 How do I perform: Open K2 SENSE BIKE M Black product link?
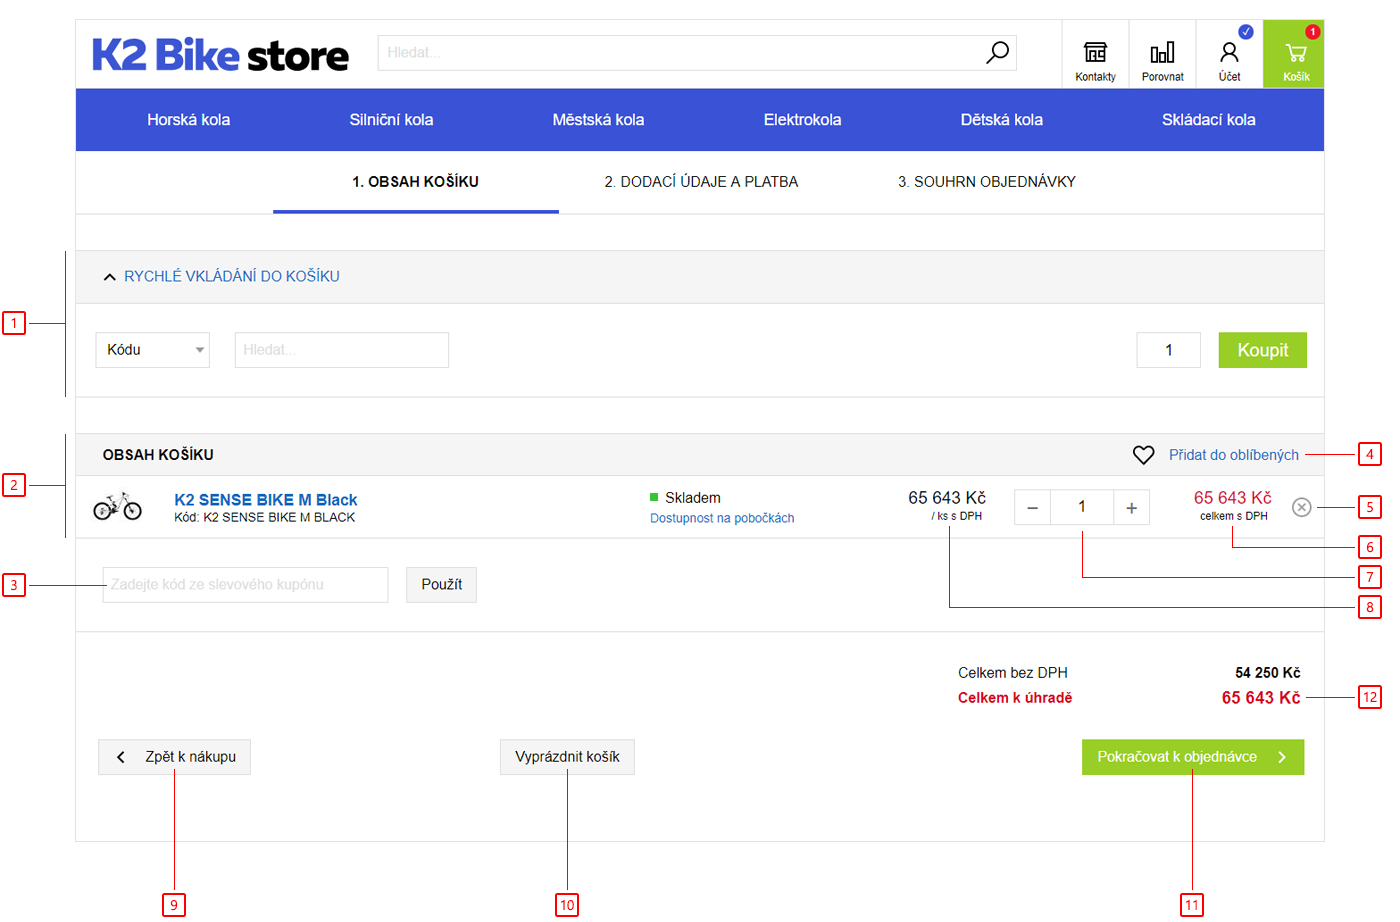point(265,499)
